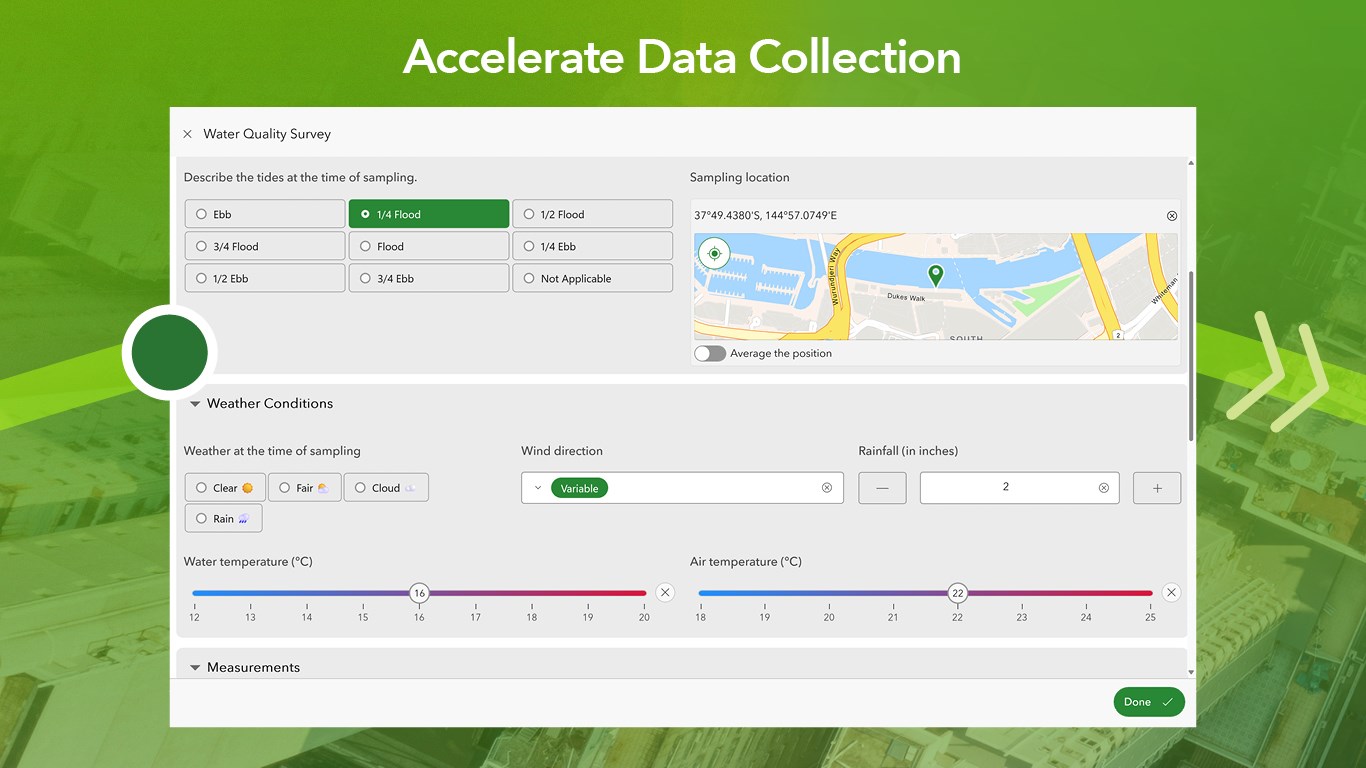
Task: Select the Ebb tide option
Action: point(265,214)
